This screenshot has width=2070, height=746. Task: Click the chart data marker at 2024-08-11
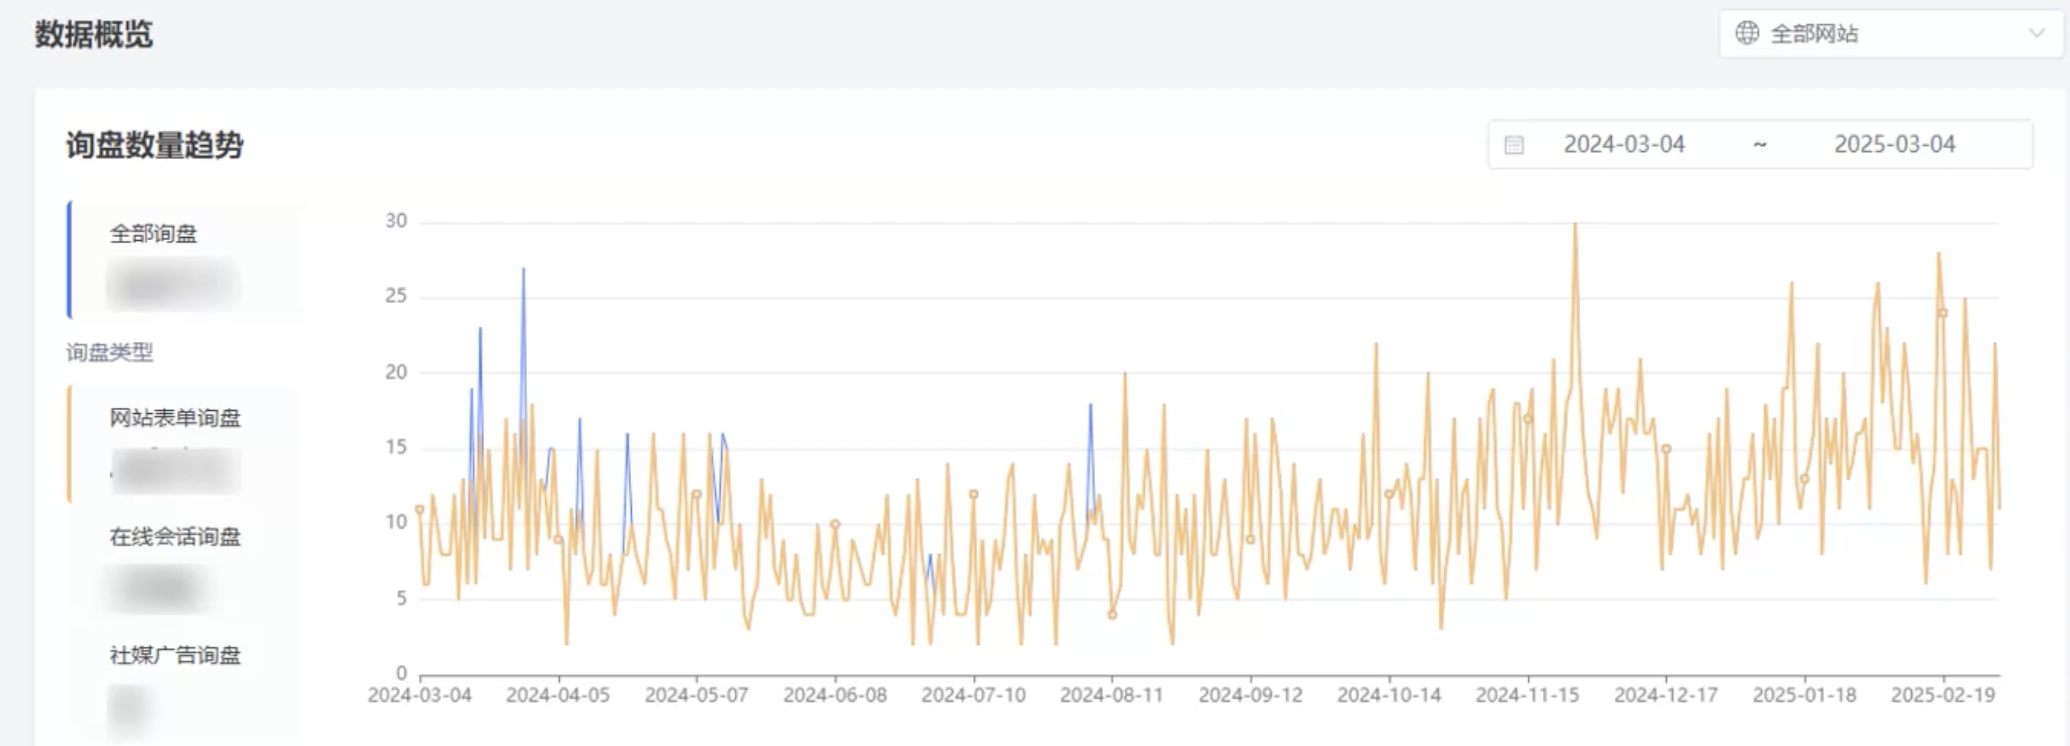pyautogui.click(x=1112, y=615)
